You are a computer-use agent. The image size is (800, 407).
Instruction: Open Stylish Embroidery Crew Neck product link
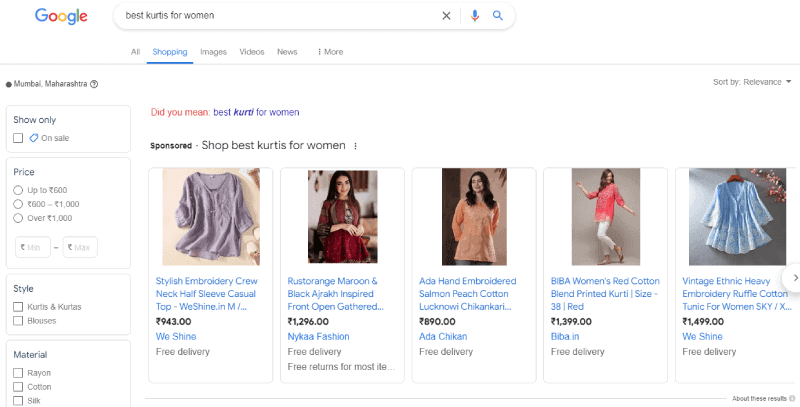click(207, 294)
